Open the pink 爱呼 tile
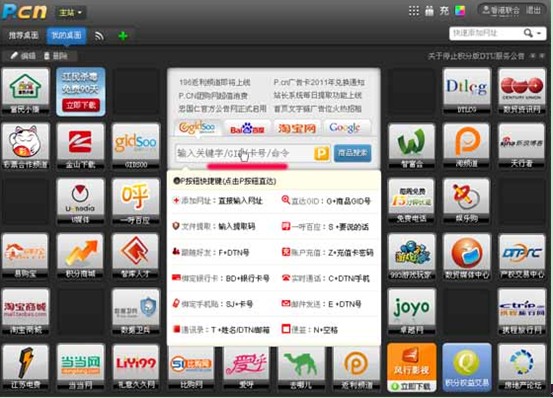The width and height of the screenshot is (553, 398). pos(246,368)
